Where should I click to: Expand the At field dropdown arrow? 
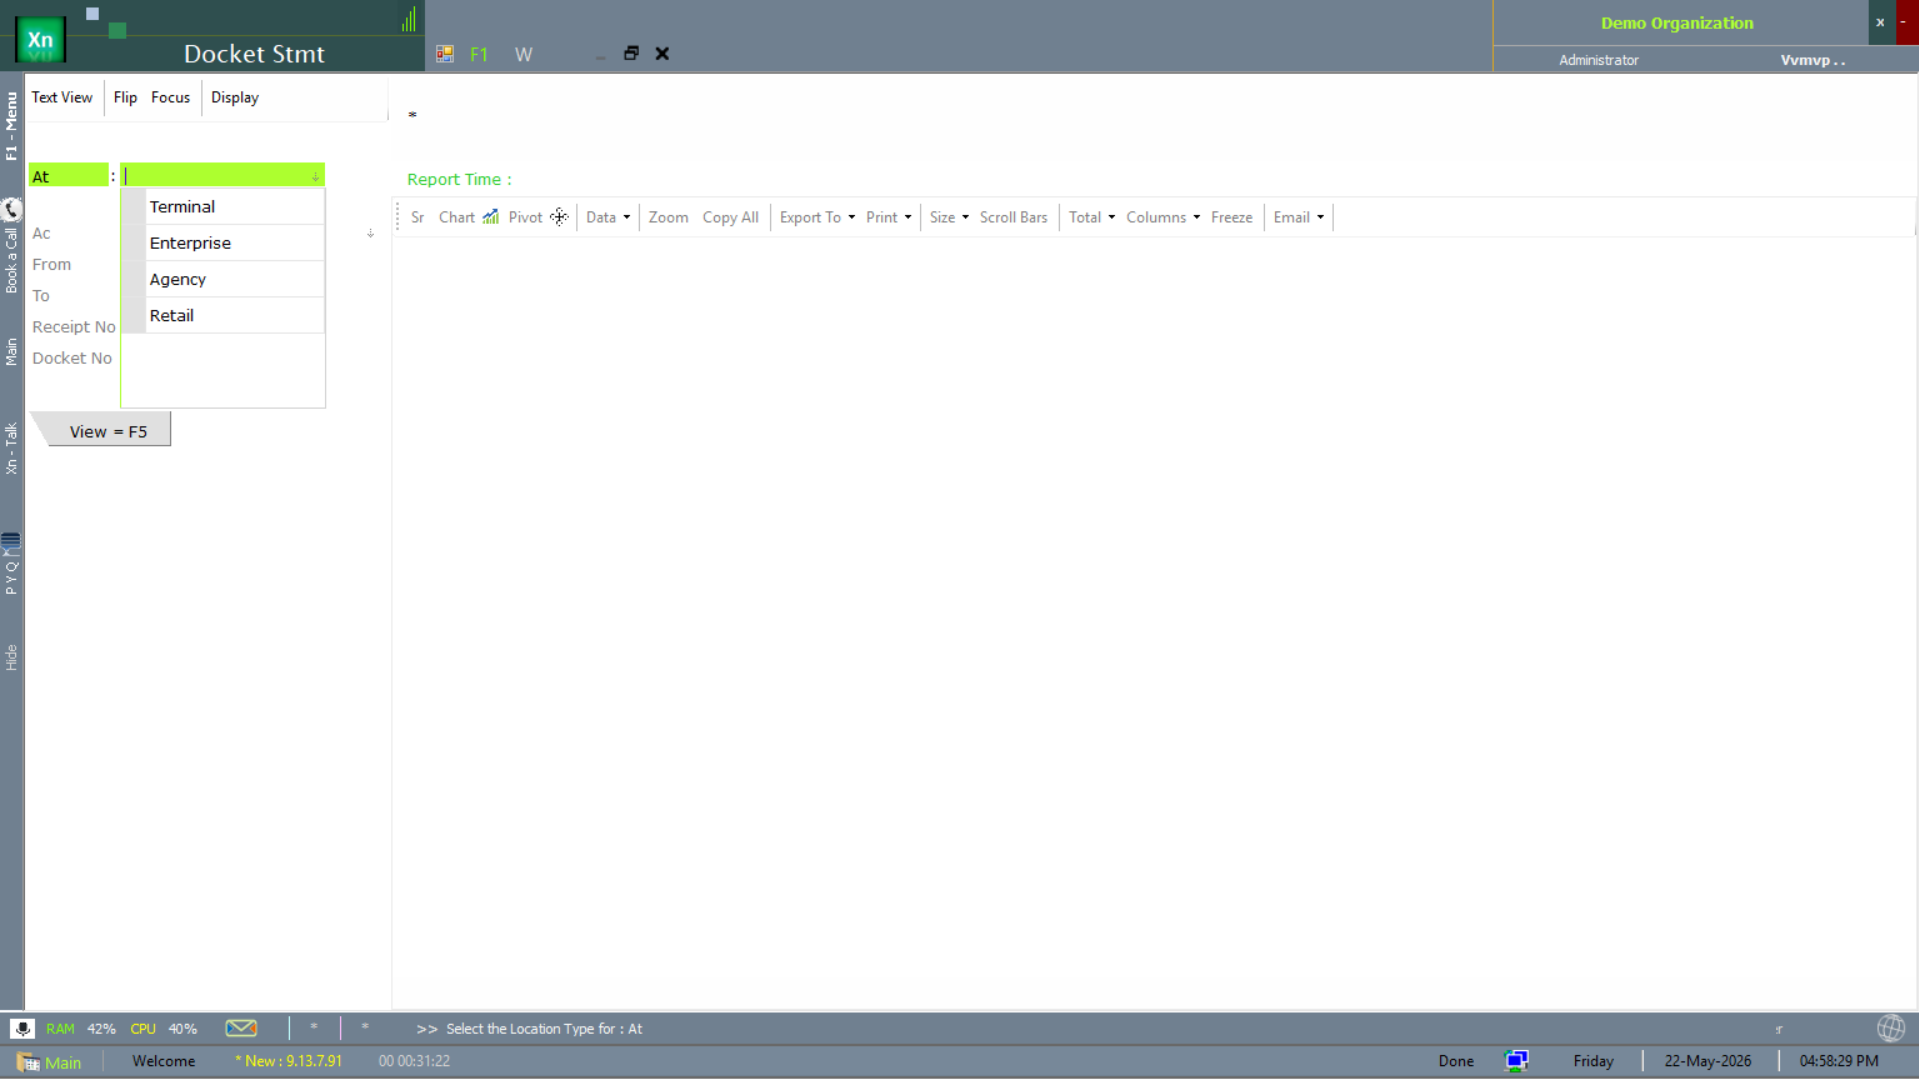[x=316, y=177]
